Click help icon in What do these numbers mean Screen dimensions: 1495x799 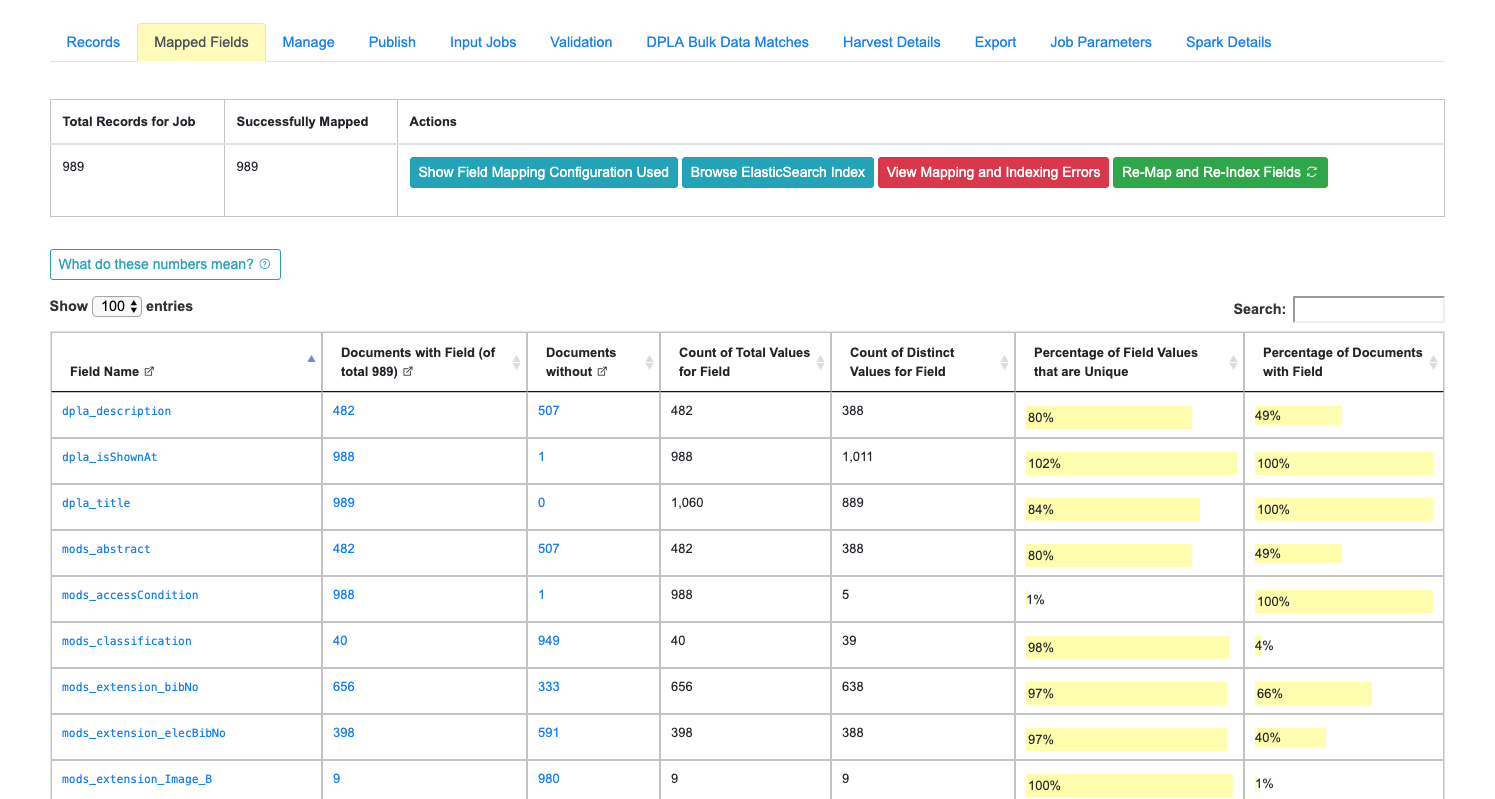[x=265, y=265]
